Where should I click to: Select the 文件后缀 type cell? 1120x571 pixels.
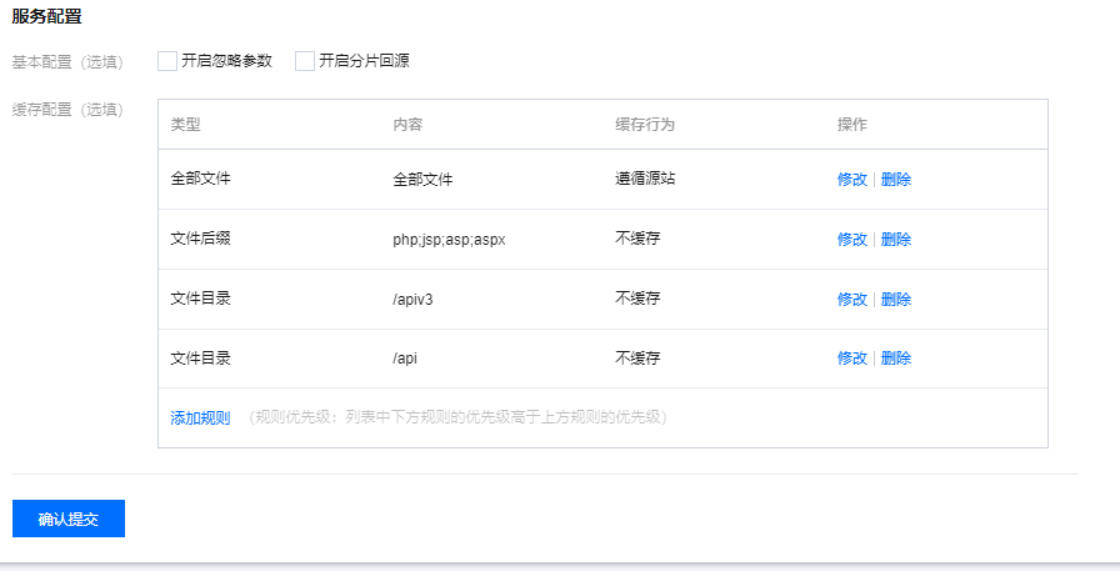click(200, 239)
